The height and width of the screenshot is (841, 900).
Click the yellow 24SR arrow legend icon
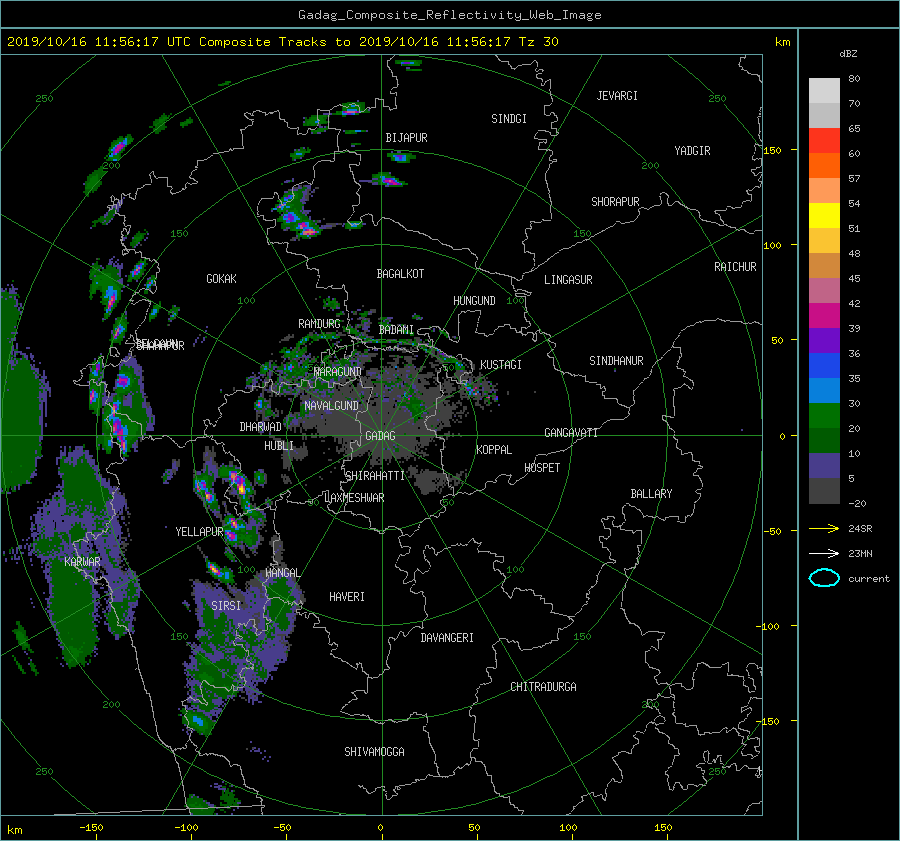click(x=824, y=528)
